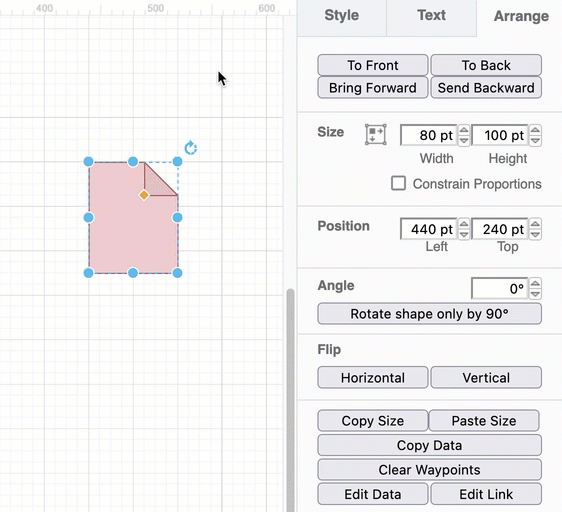The image size is (562, 512).
Task: Click the vertical scrollbar thumb beside the canvas
Action: tap(290, 400)
